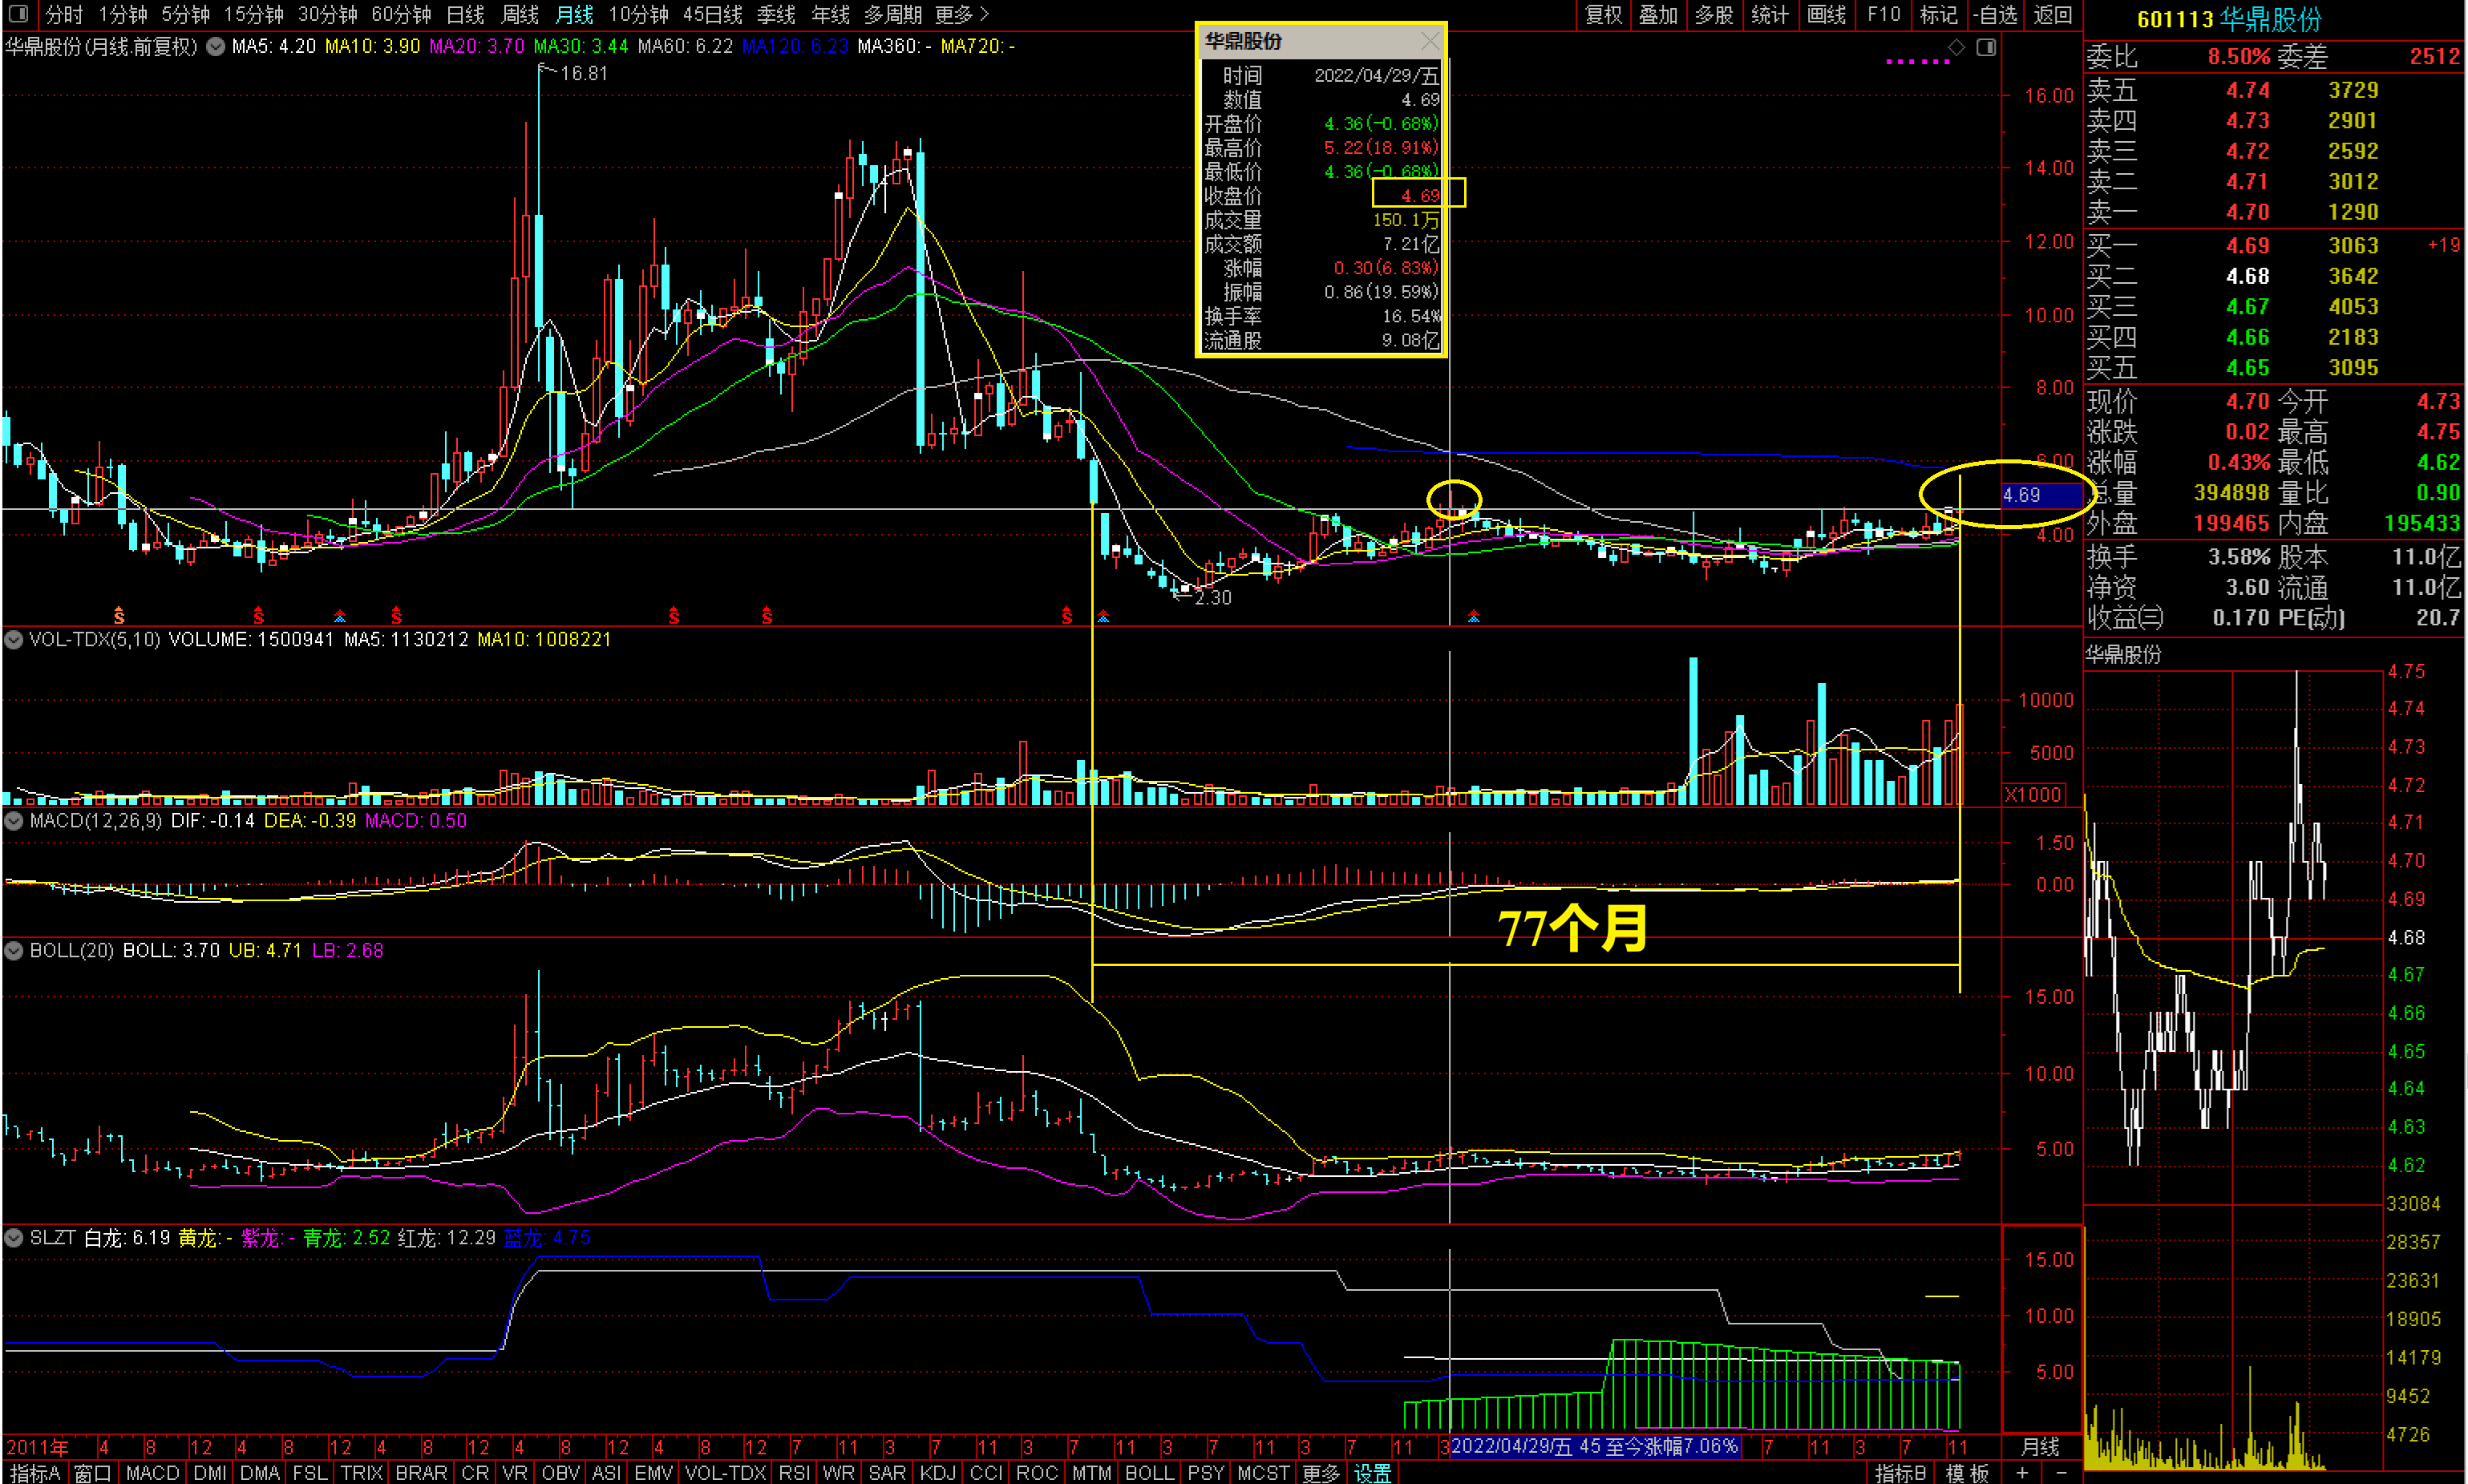The width and height of the screenshot is (2468, 1484).
Task: Click the 画线 drawing button
Action: coord(1826,14)
